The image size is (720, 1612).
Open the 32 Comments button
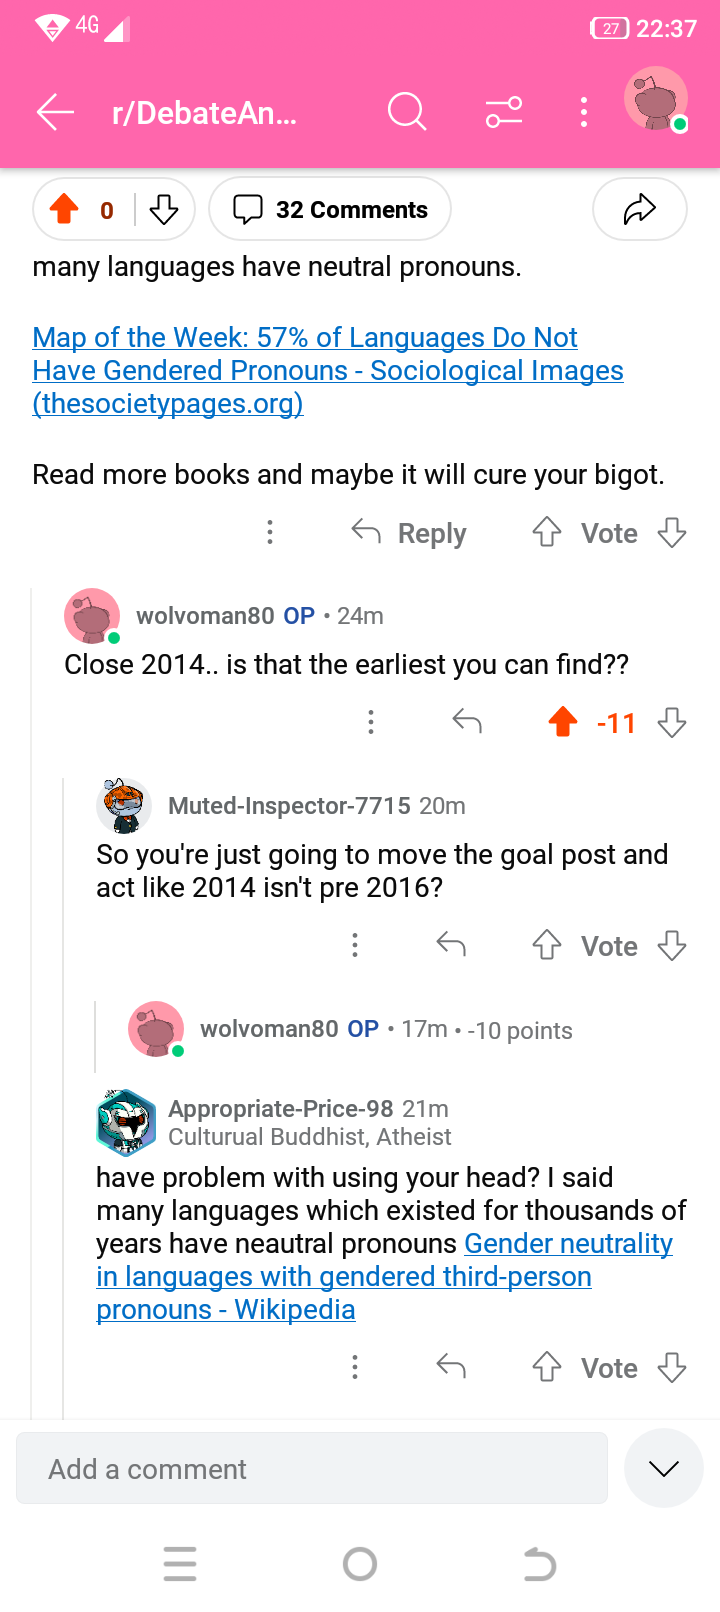pyautogui.click(x=330, y=209)
